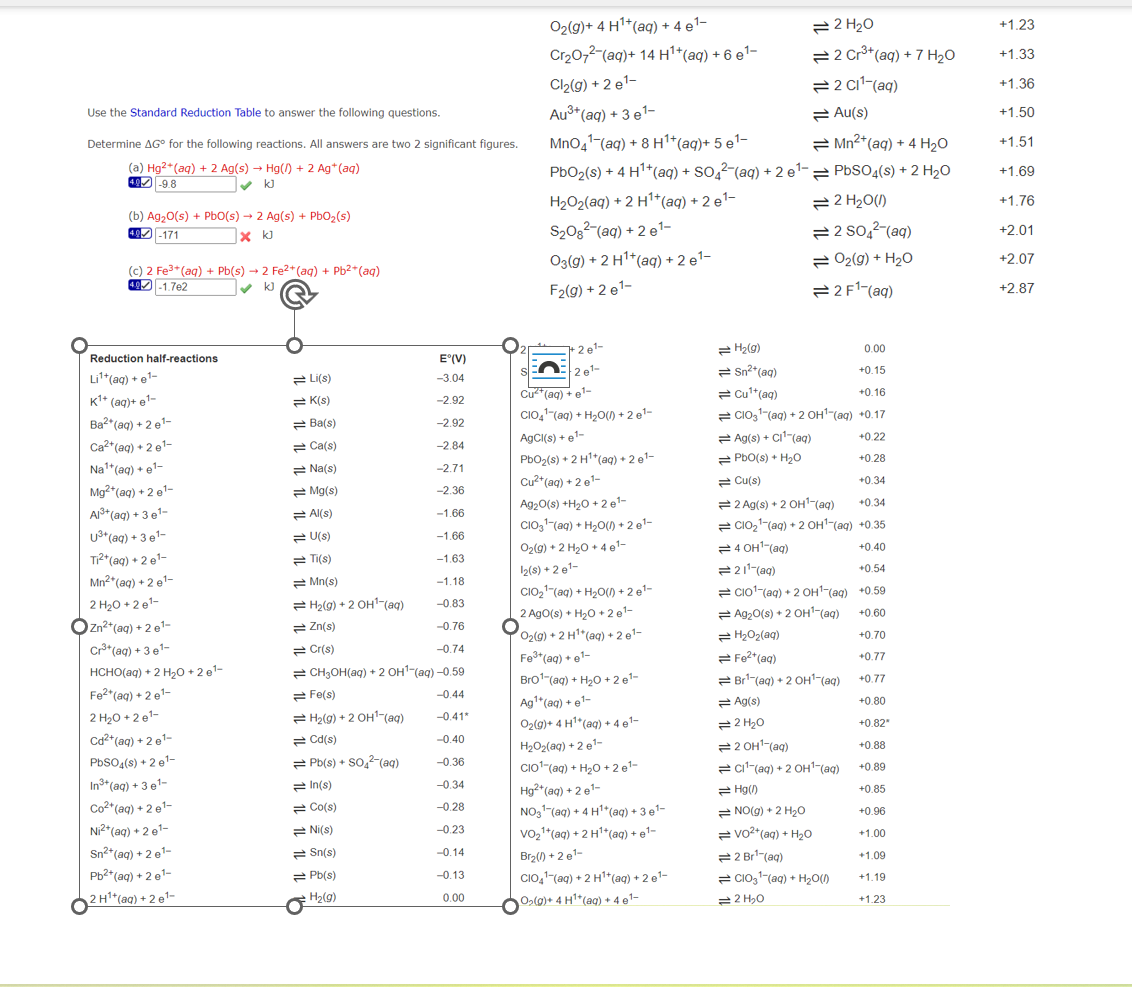Click the Li1+(aq) + e1- half-reaction

(123, 378)
